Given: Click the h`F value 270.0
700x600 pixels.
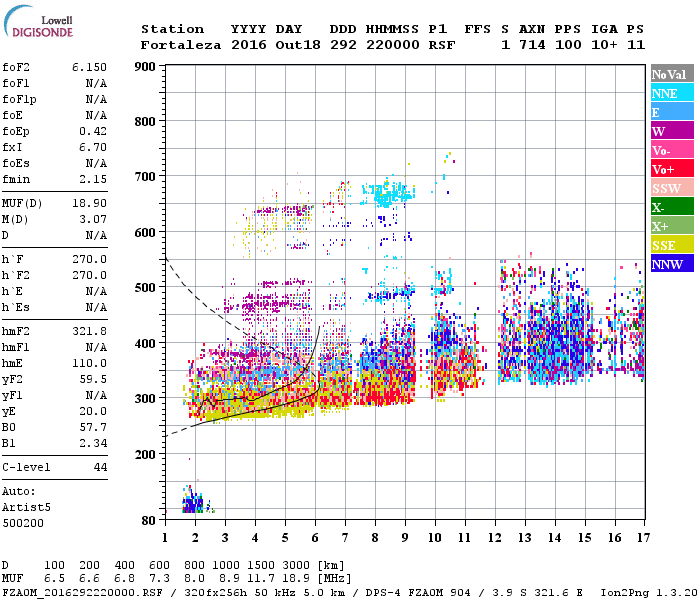Looking at the screenshot, I should click(x=89, y=259).
